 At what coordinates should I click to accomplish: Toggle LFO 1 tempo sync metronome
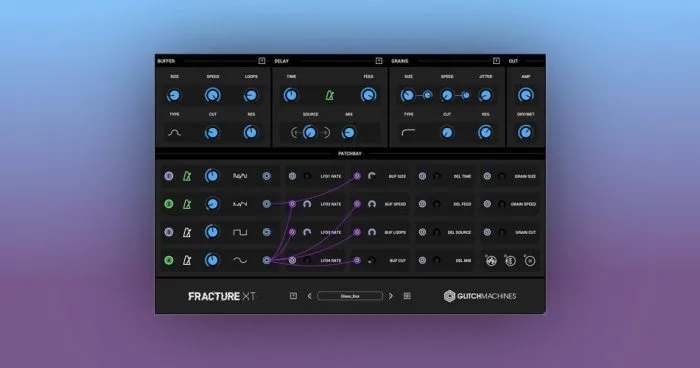tap(187, 176)
